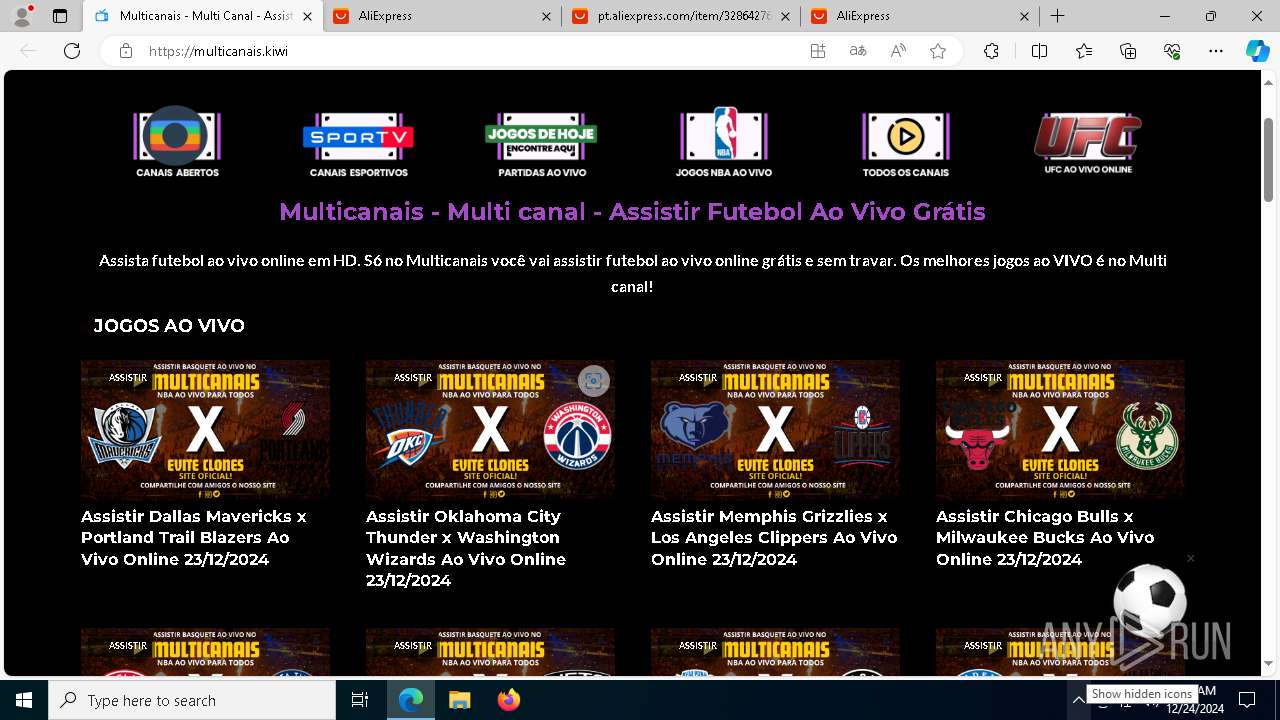Open the Canais Abertos category icon
This screenshot has width=1280, height=720.
click(x=177, y=142)
